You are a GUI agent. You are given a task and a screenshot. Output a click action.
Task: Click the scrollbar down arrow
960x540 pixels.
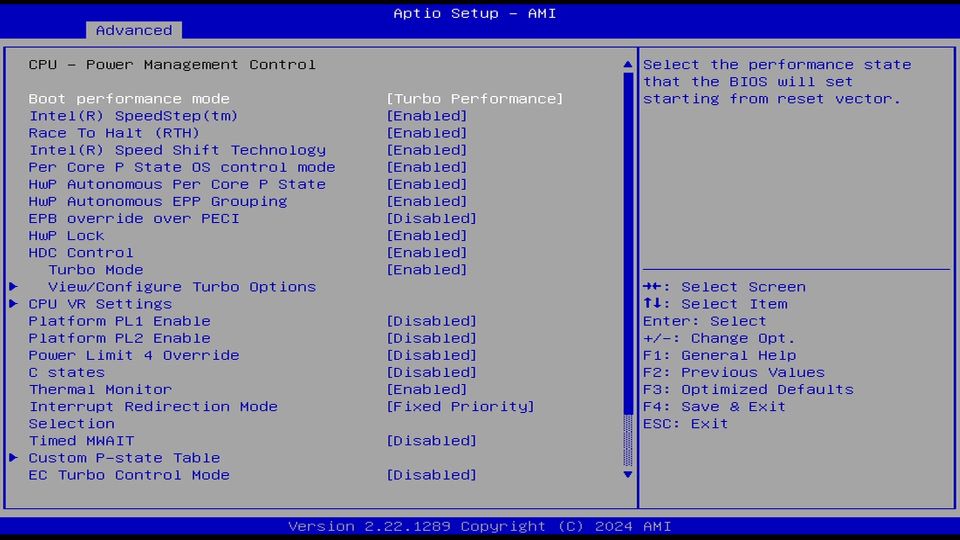click(628, 474)
